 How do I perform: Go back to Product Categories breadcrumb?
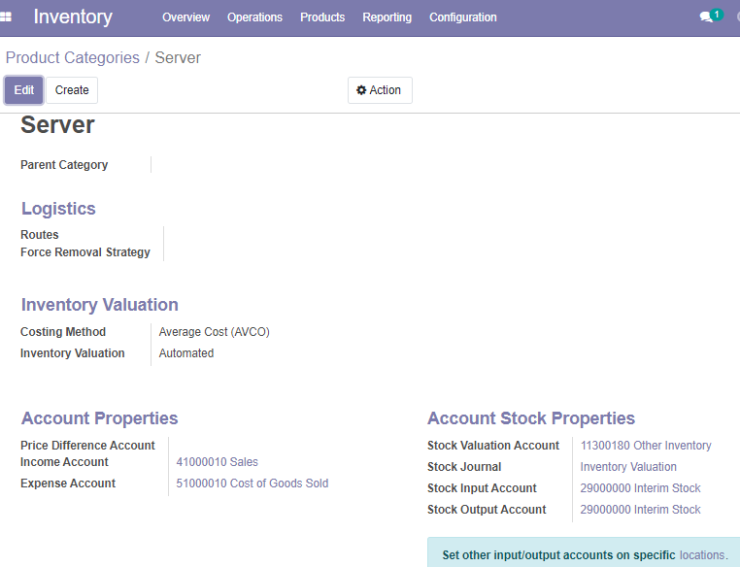(73, 58)
